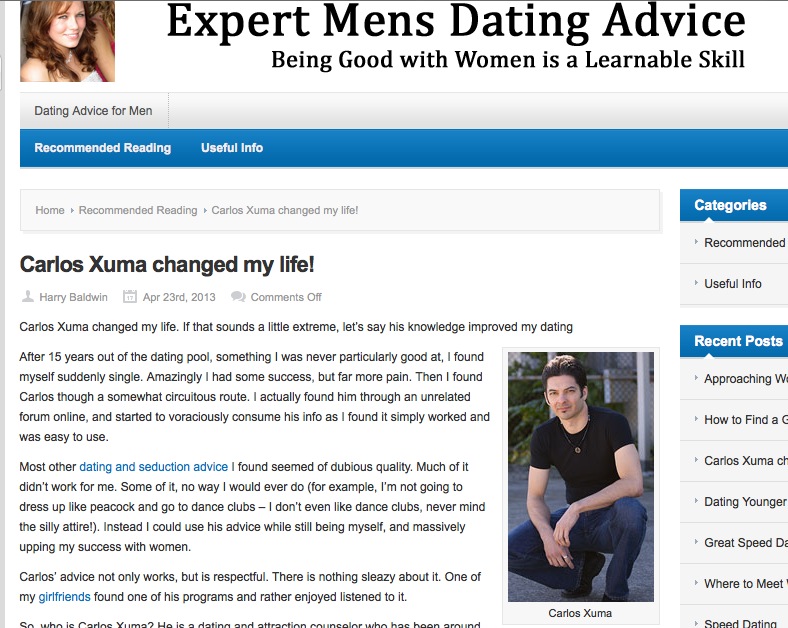The width and height of the screenshot is (788, 628).
Task: Click Recommended Reading breadcrumb link
Action: (x=138, y=210)
